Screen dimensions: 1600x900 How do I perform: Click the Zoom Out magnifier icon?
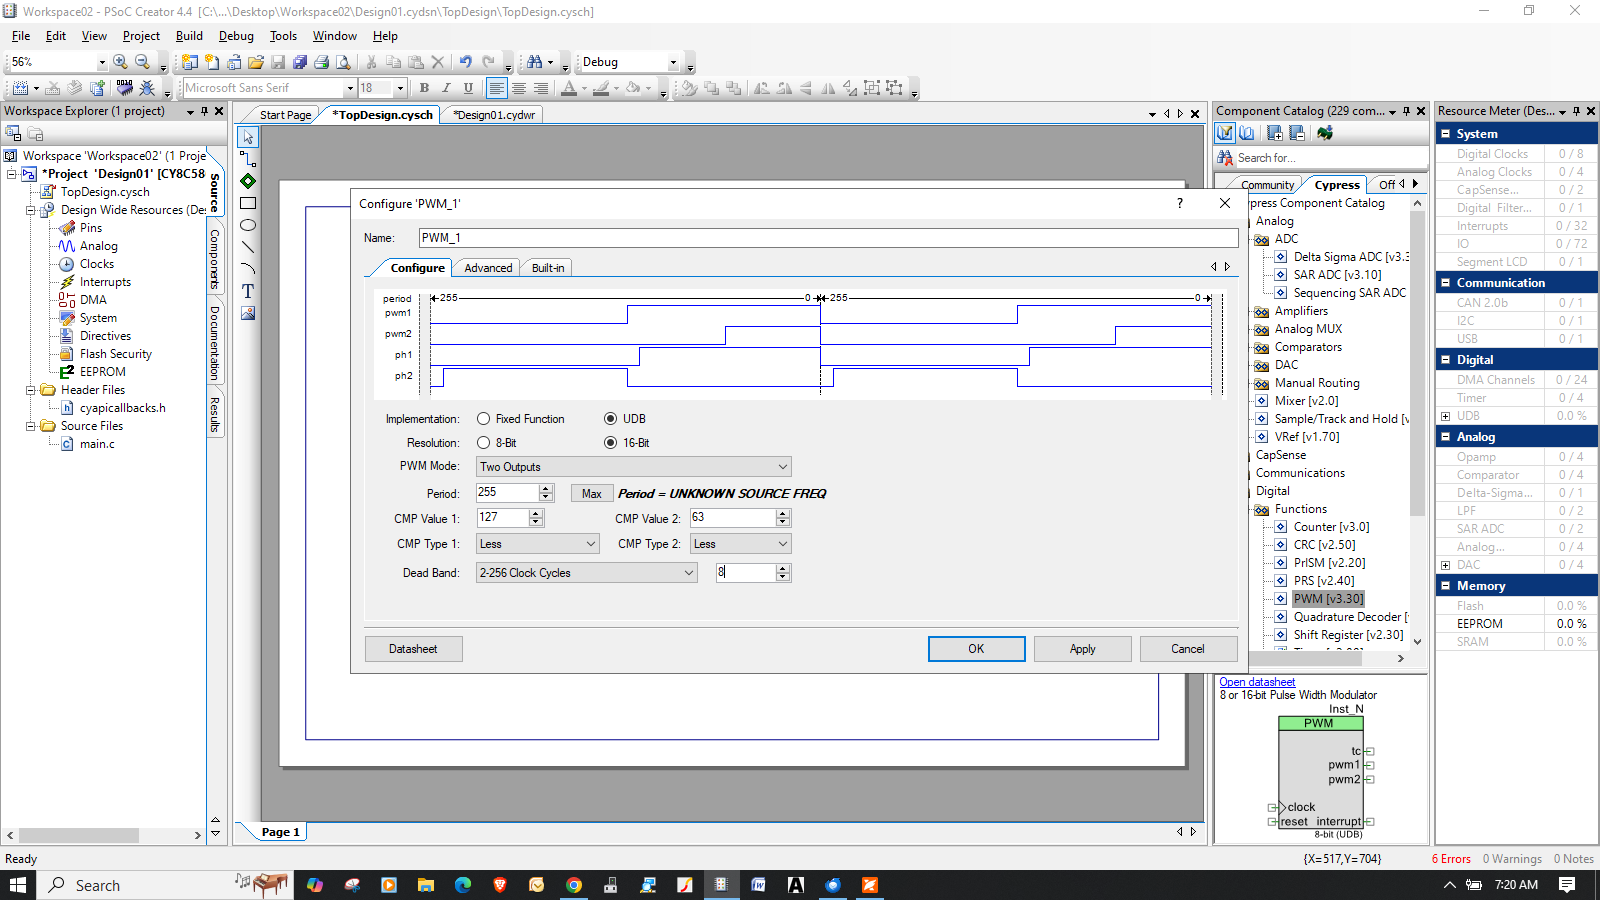point(142,62)
